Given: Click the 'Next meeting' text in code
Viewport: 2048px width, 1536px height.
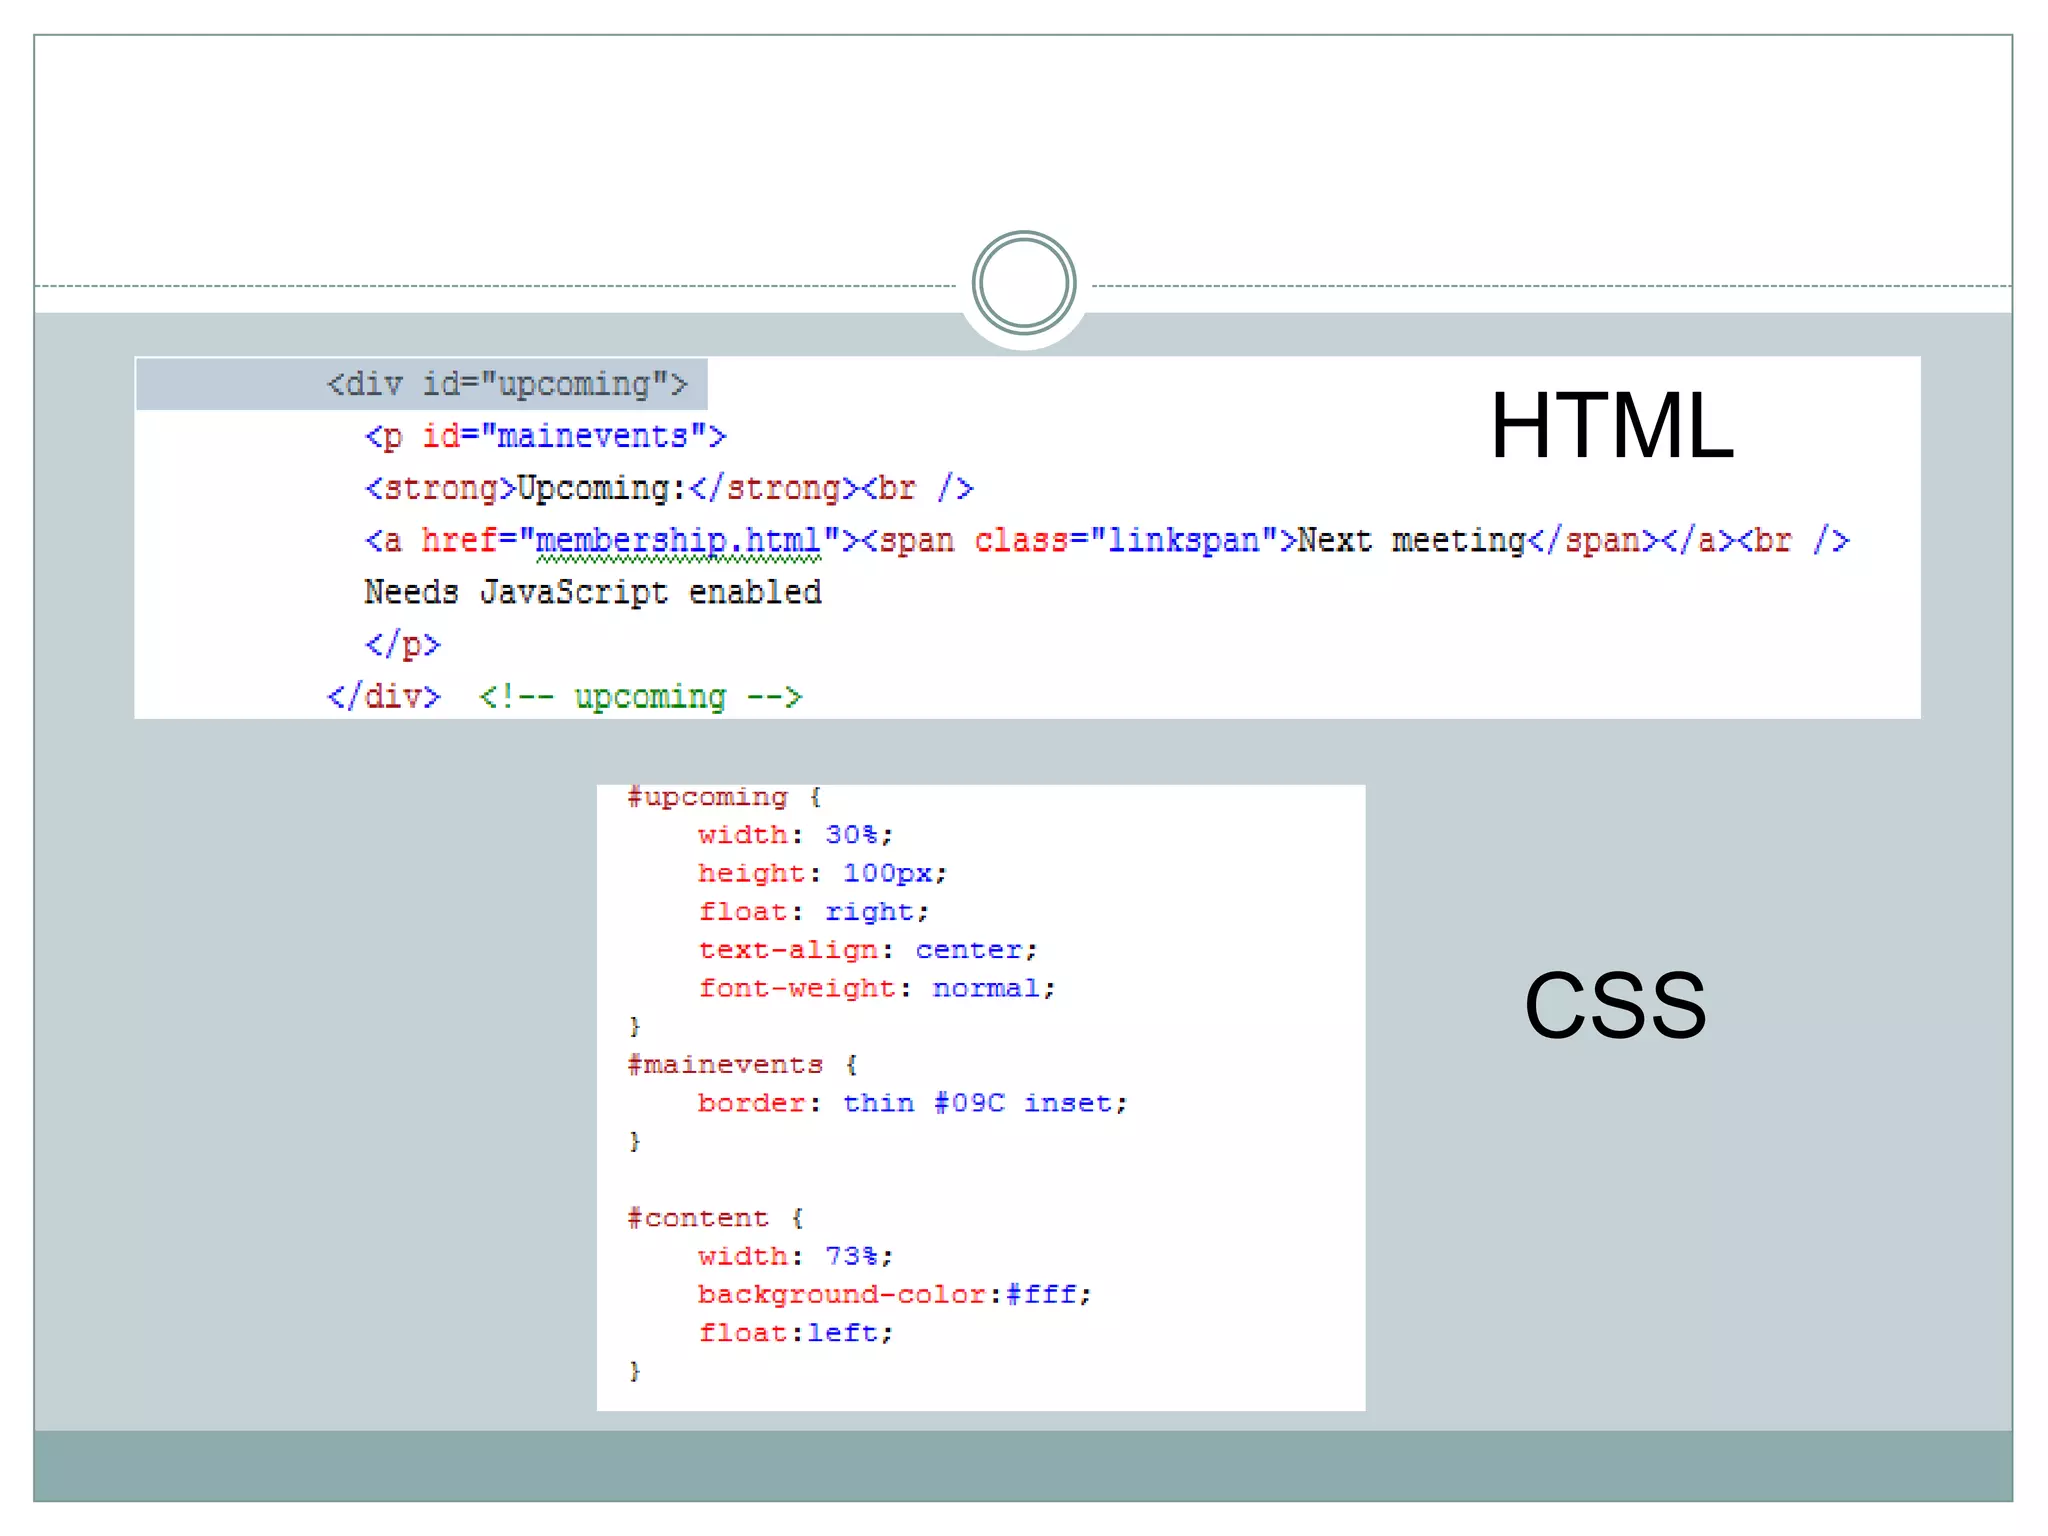Looking at the screenshot, I should coord(1411,541).
